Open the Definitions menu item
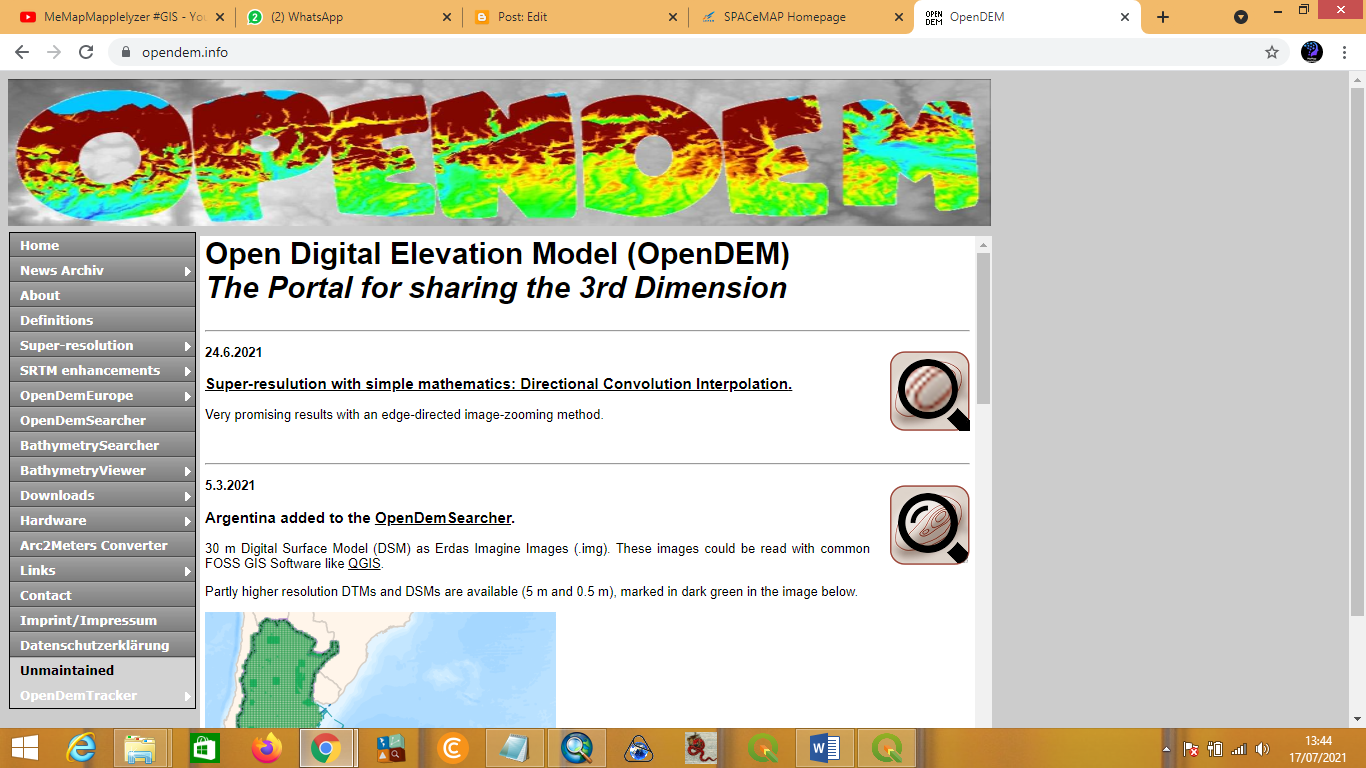The height and width of the screenshot is (768, 1366). [x=102, y=320]
